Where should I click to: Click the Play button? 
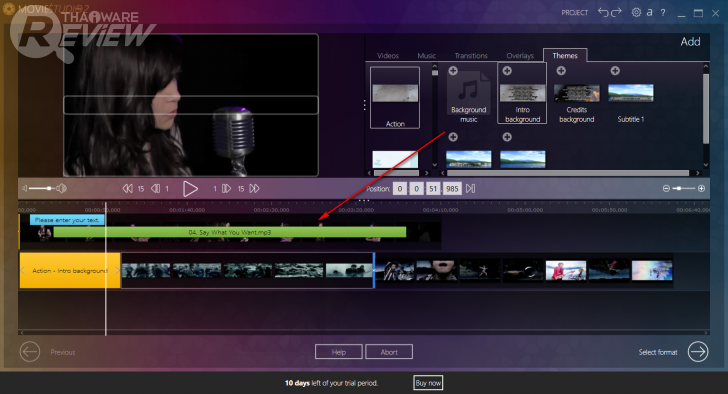pos(190,188)
